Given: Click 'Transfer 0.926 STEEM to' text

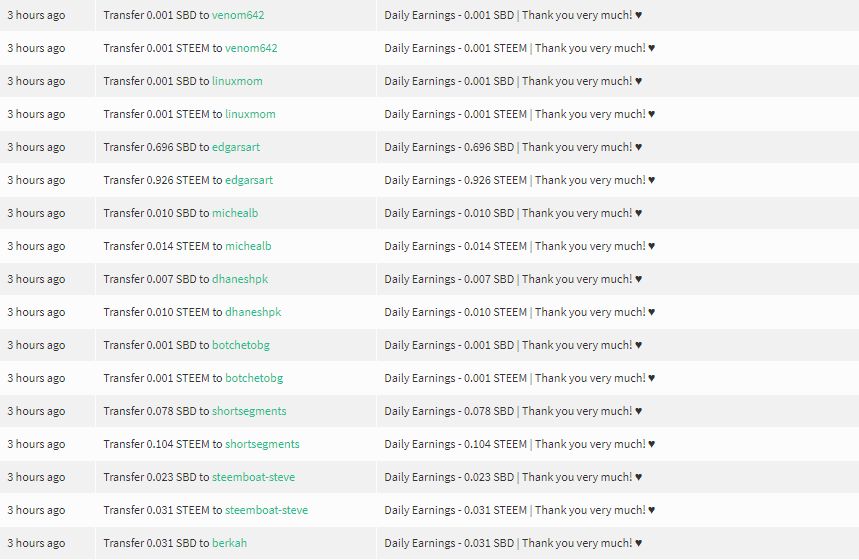Looking at the screenshot, I should pos(163,180).
